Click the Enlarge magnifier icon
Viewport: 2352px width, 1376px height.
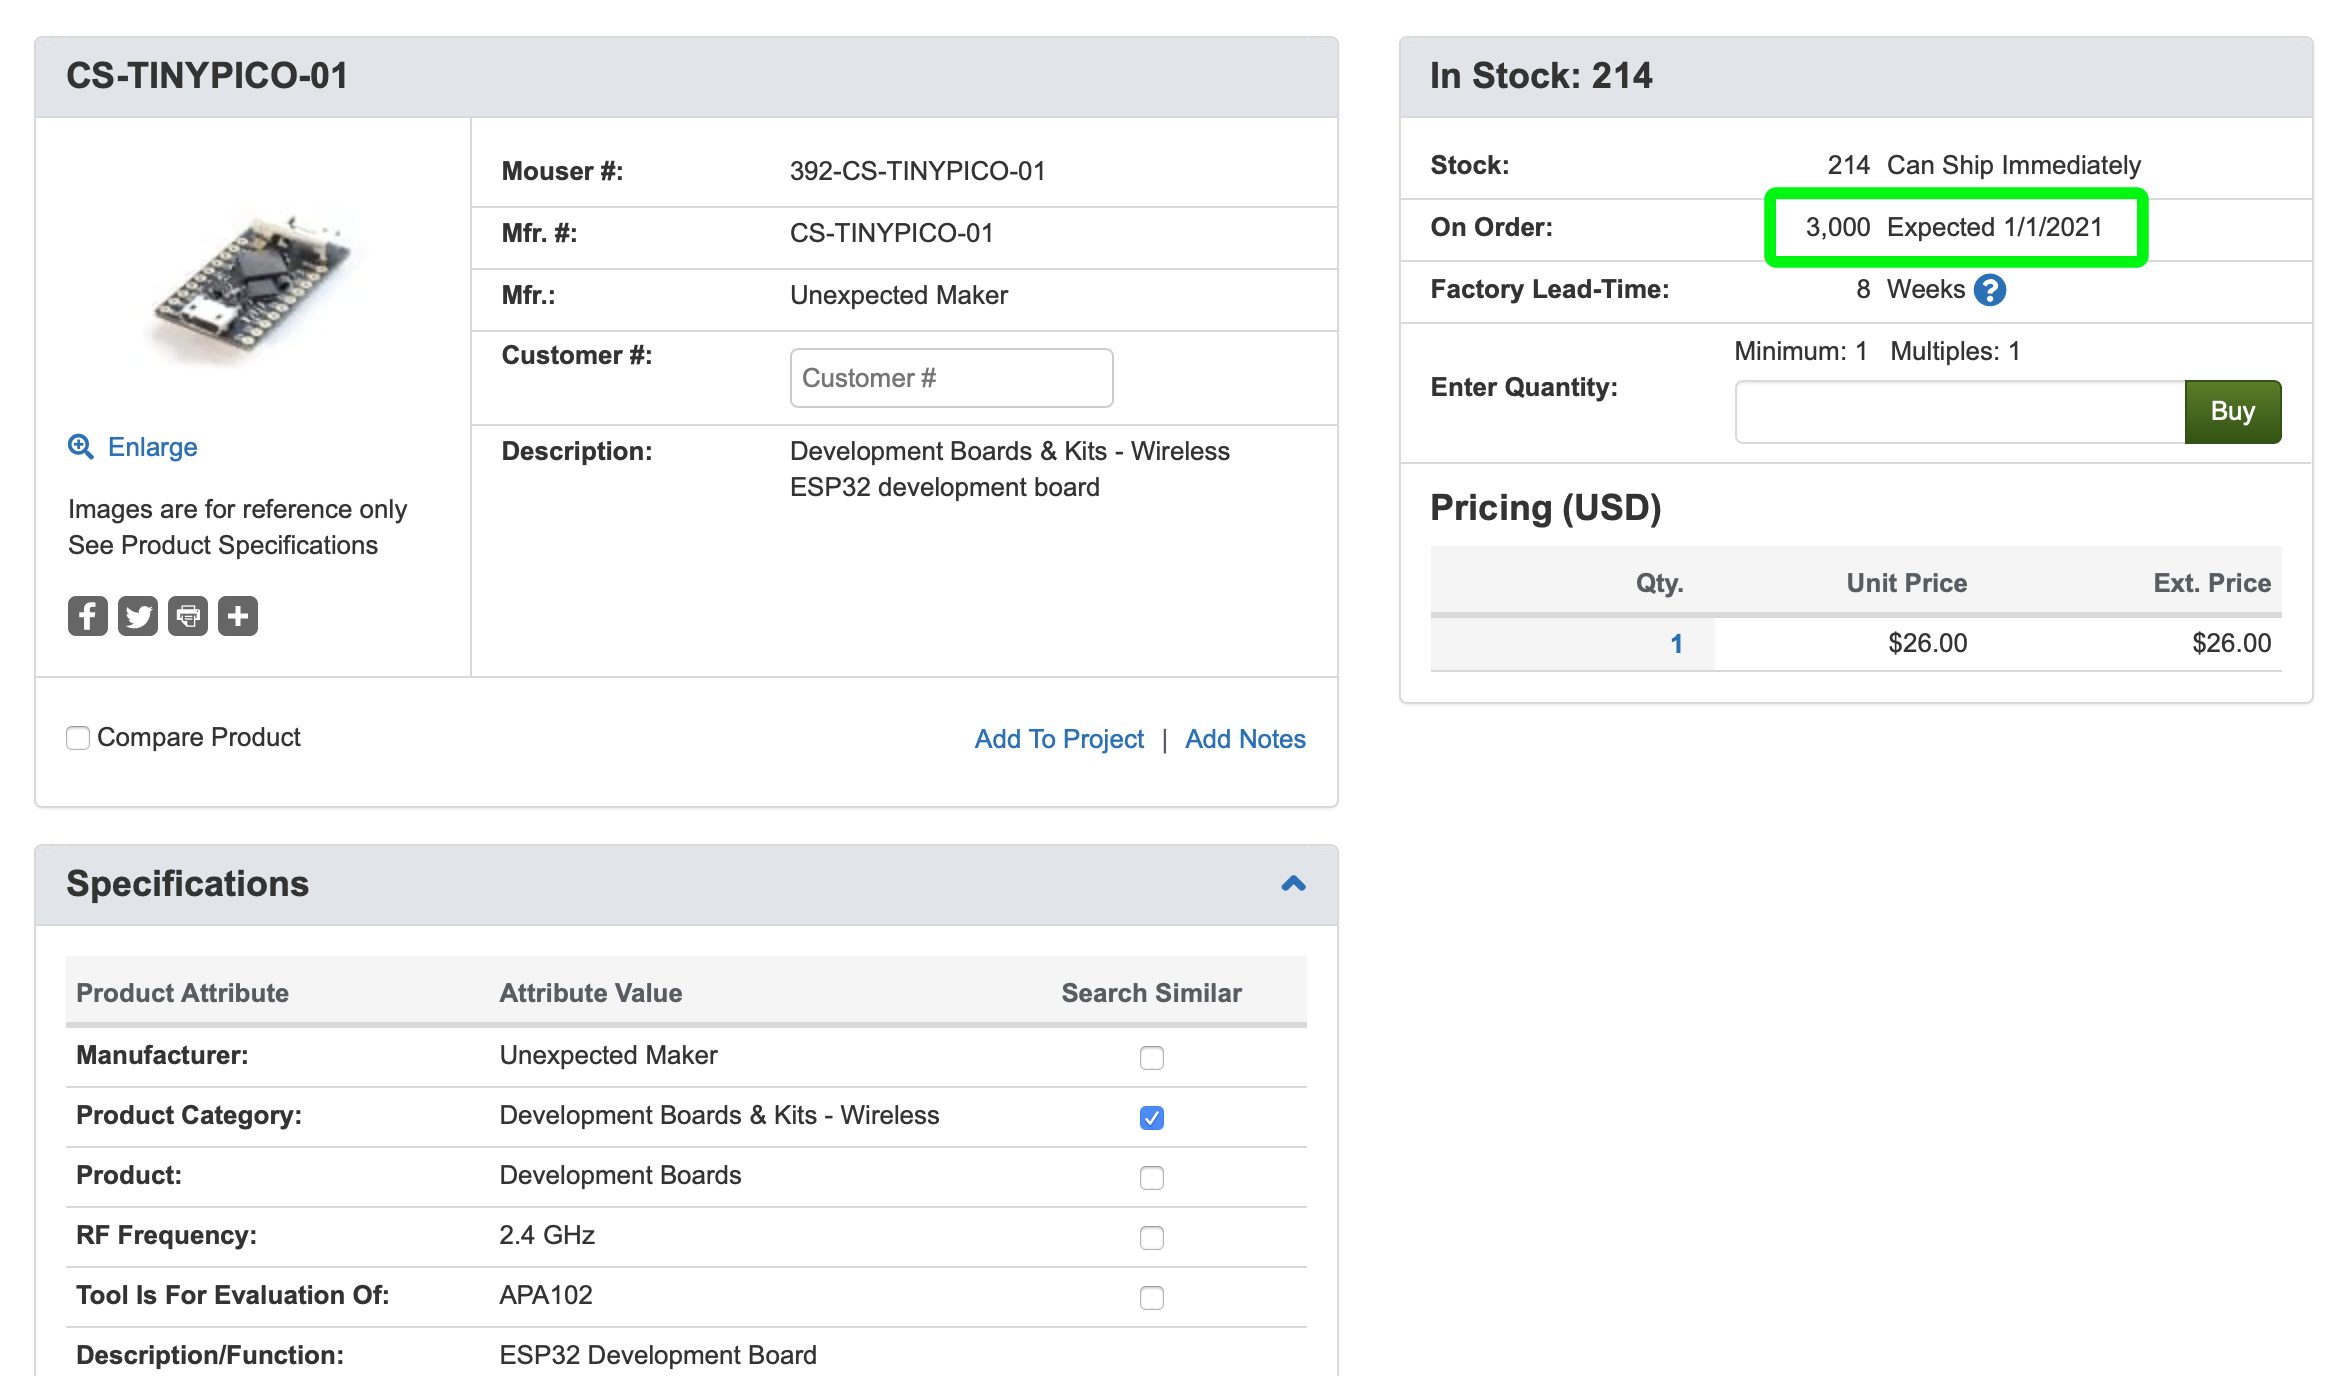click(x=81, y=447)
